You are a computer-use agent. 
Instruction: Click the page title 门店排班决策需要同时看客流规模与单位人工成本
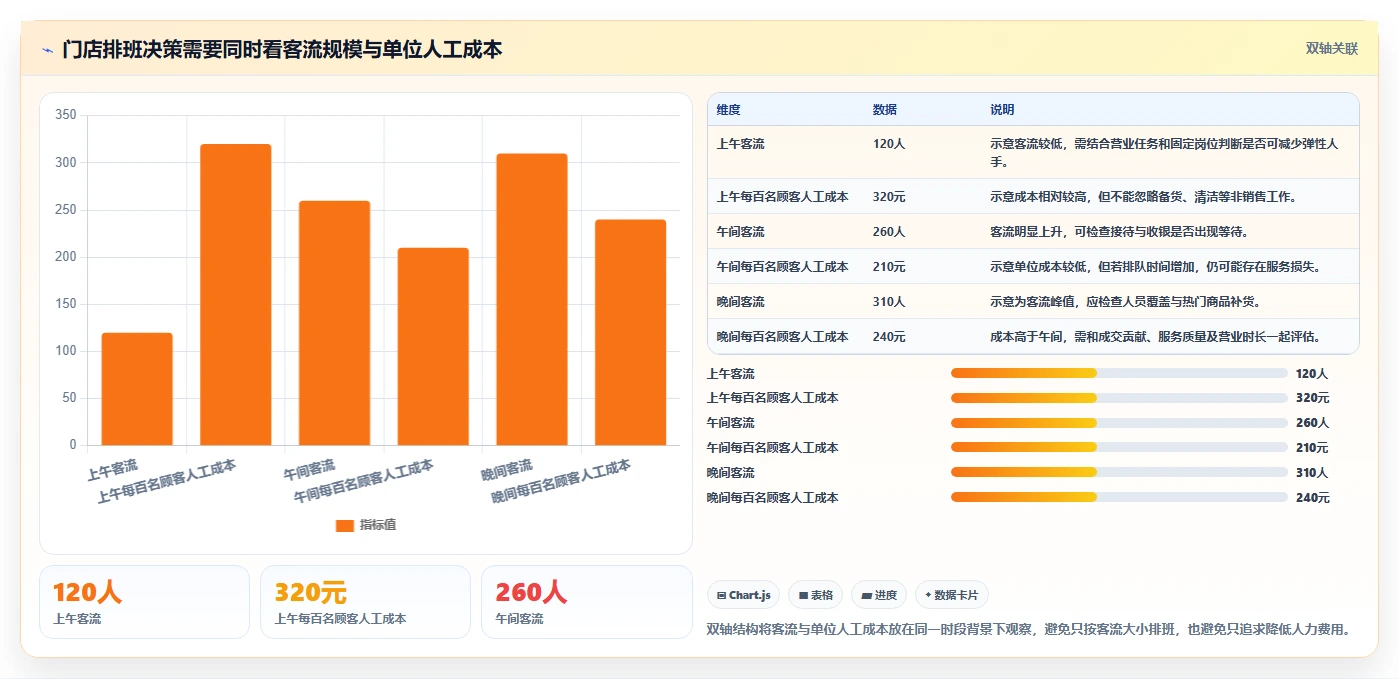[282, 49]
